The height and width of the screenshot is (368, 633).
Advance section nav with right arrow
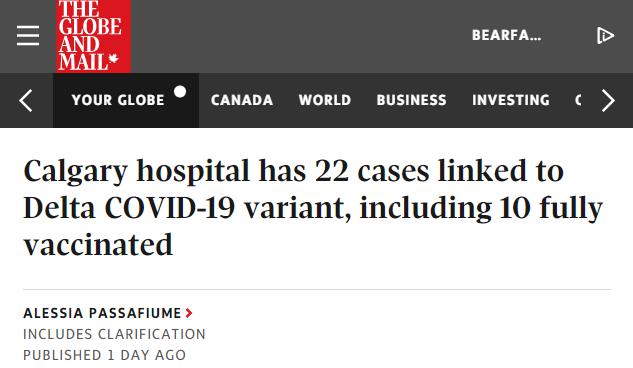tap(608, 100)
